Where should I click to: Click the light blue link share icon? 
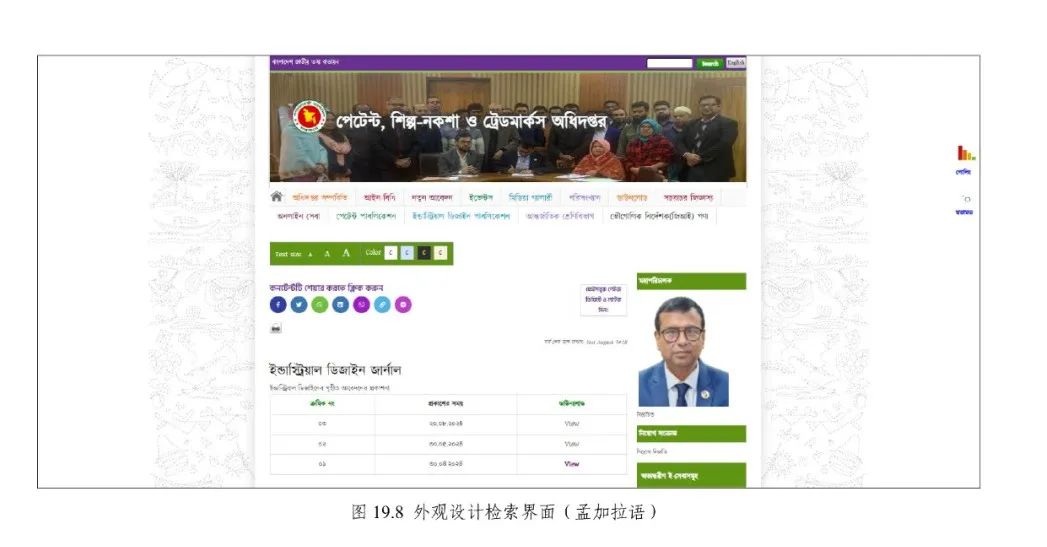[x=382, y=305]
